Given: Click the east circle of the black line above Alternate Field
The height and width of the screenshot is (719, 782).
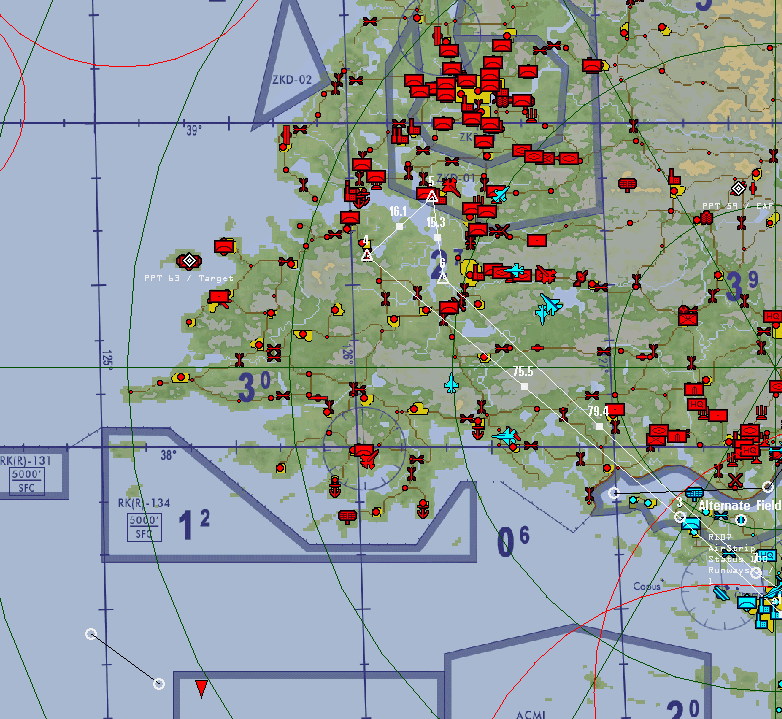Looking at the screenshot, I should (x=768, y=487).
